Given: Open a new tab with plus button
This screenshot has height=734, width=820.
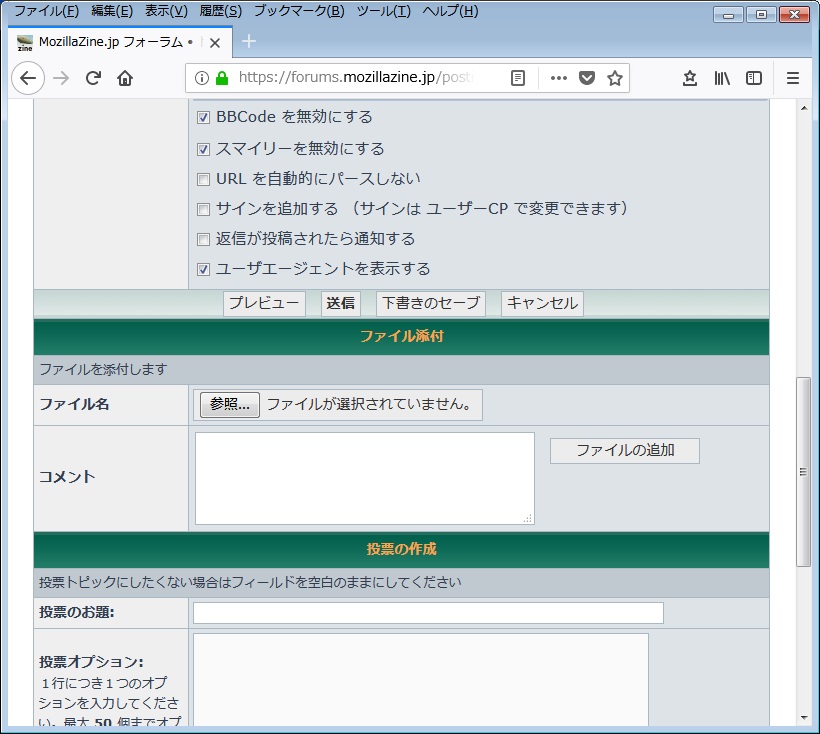Looking at the screenshot, I should pos(249,41).
